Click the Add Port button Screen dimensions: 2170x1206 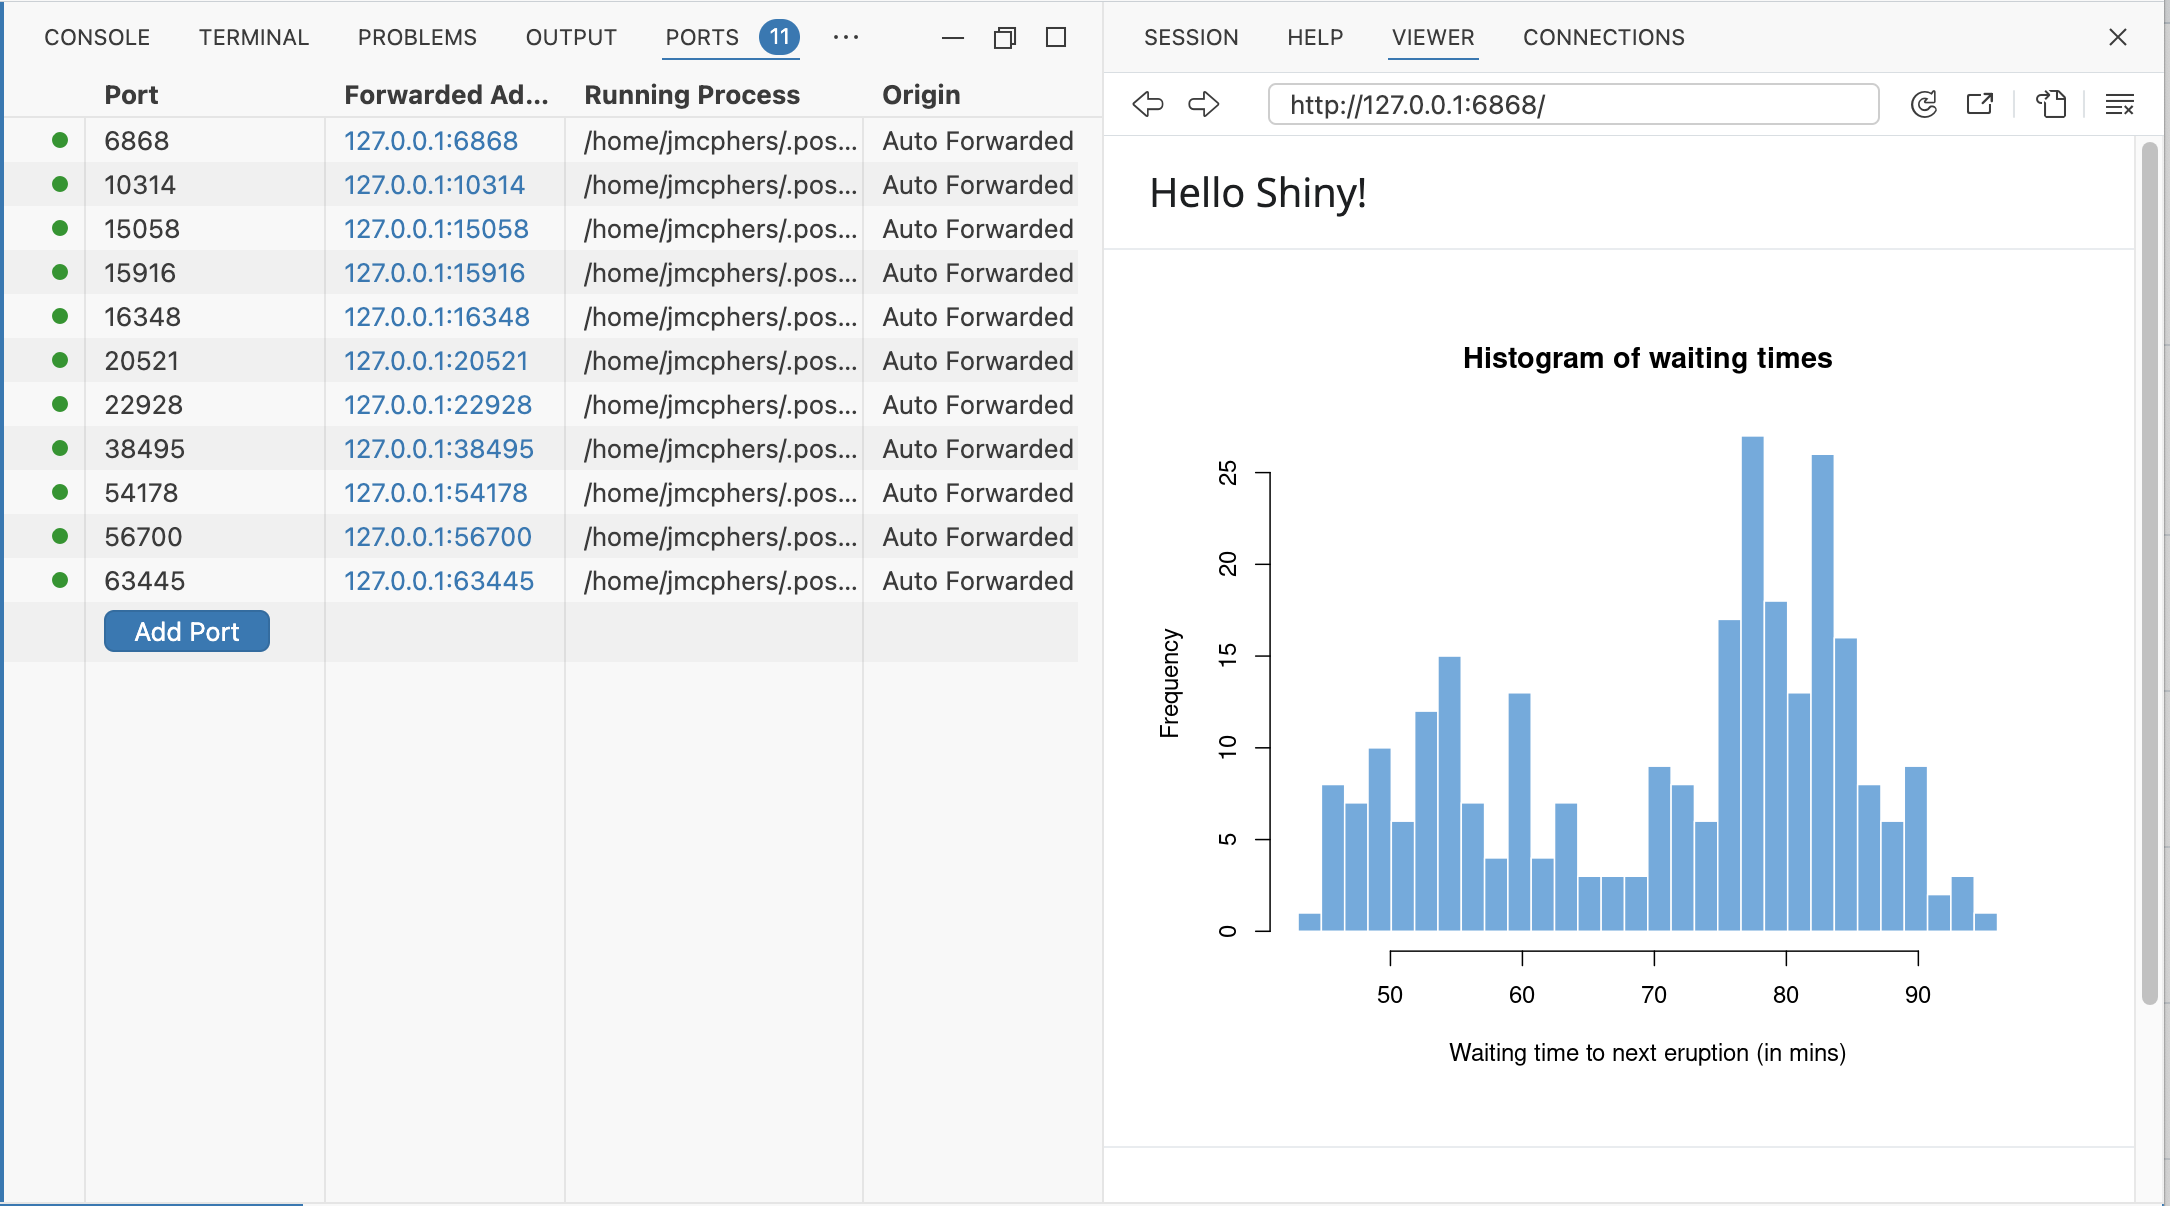tap(187, 632)
